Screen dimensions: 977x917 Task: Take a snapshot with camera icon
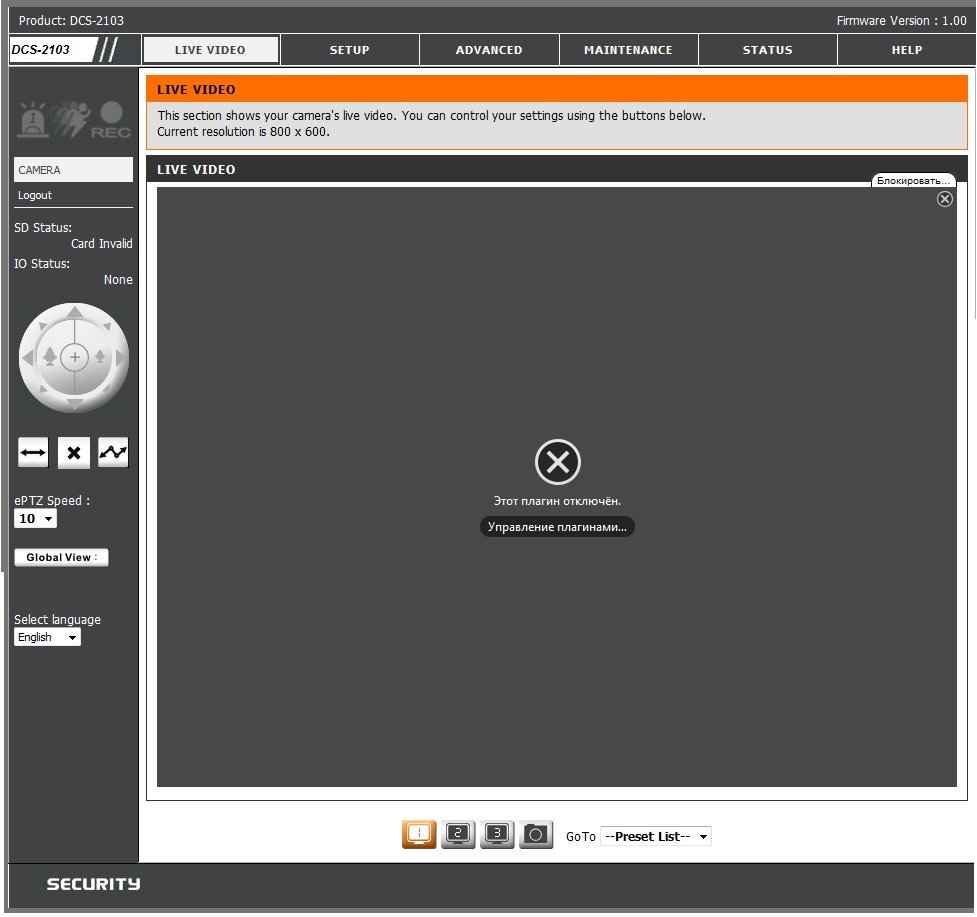coord(536,834)
